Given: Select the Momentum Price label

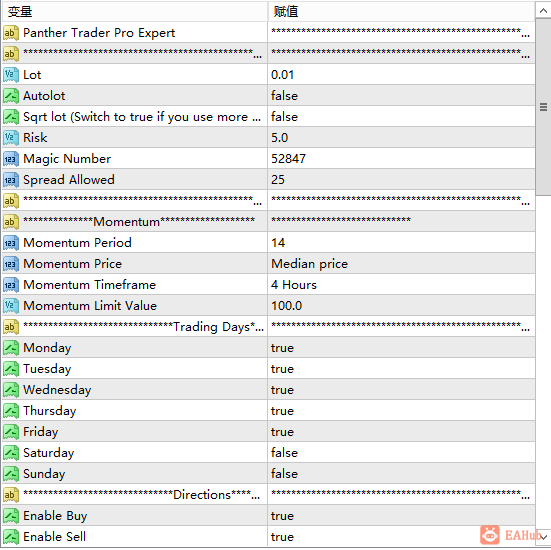Looking at the screenshot, I should (x=72, y=264).
